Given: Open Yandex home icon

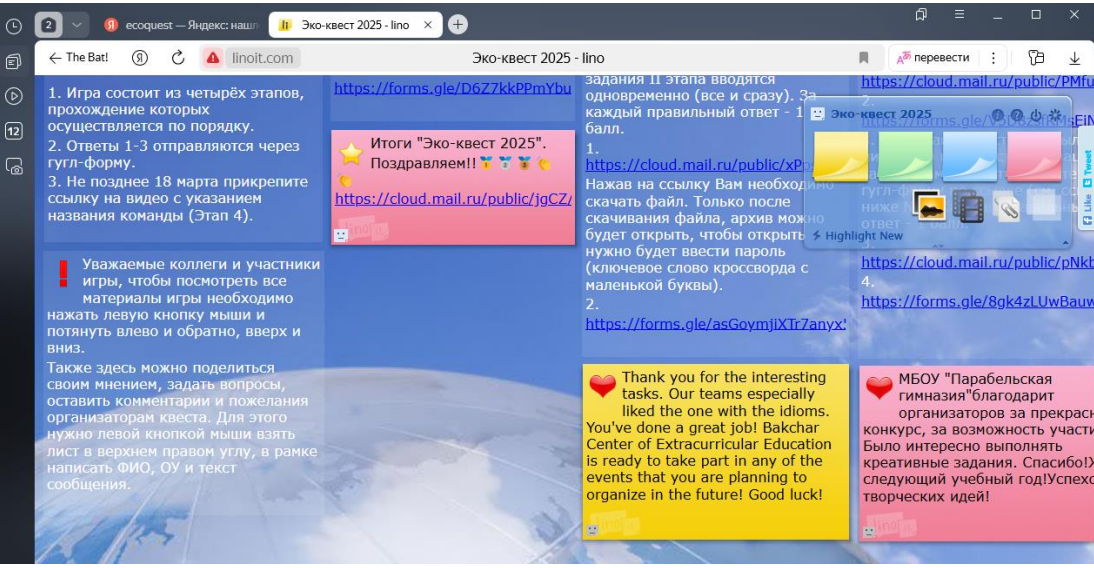Looking at the screenshot, I should point(140,58).
